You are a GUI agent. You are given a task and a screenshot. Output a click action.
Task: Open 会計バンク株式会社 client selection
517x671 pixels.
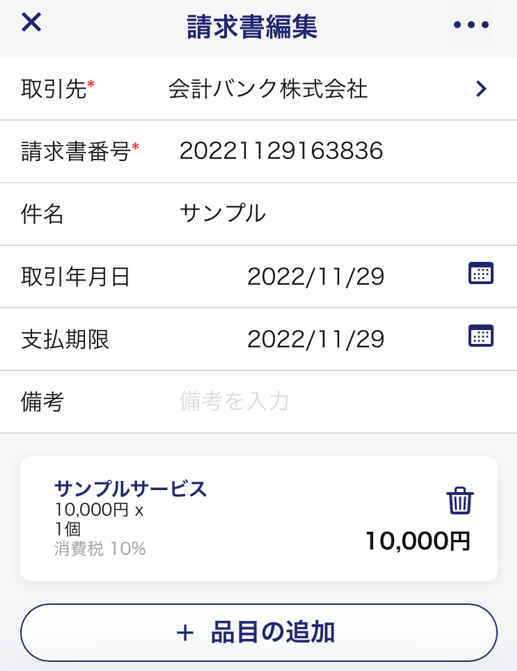pyautogui.click(x=267, y=89)
